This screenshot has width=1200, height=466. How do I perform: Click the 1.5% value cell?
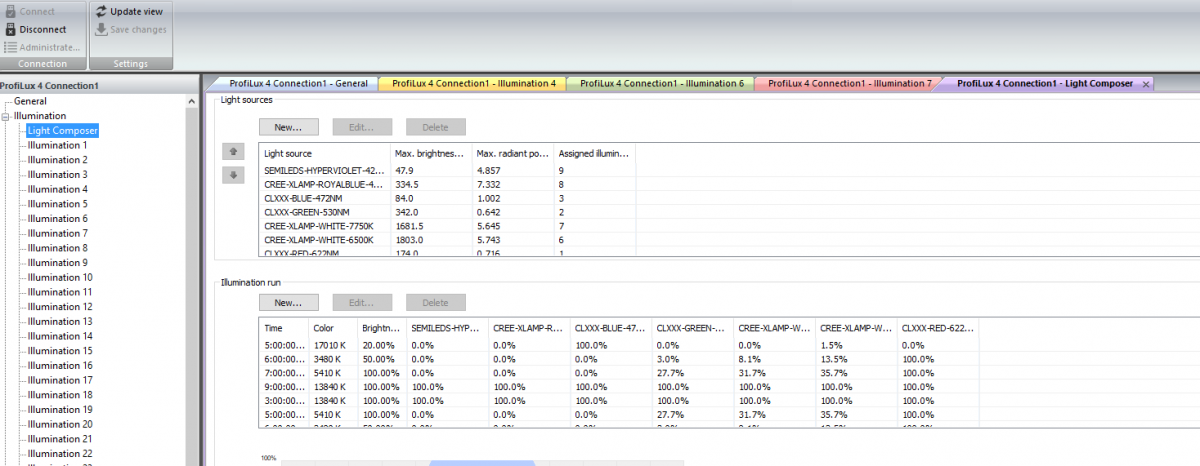click(x=830, y=344)
